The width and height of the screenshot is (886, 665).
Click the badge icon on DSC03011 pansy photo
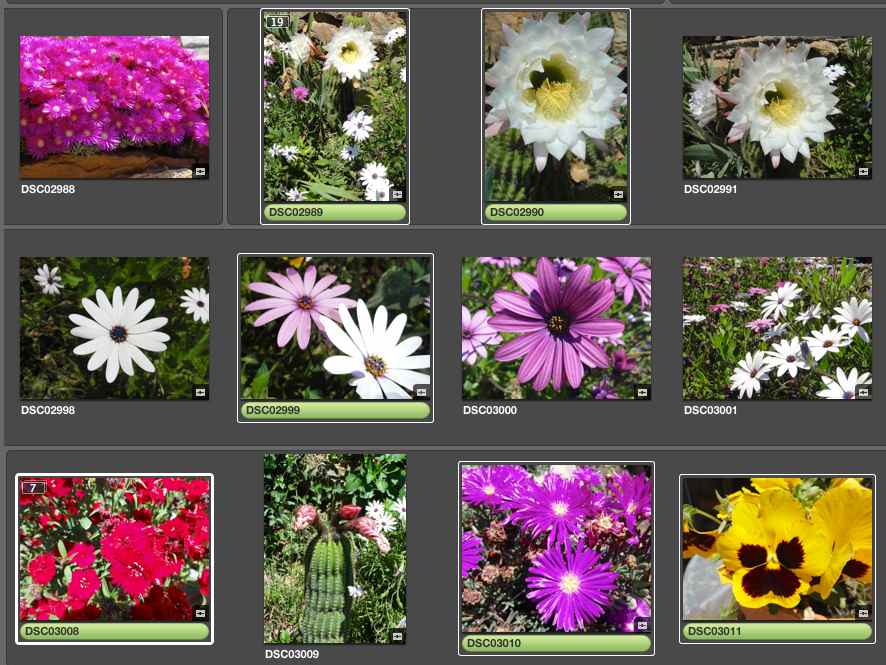pos(863,613)
